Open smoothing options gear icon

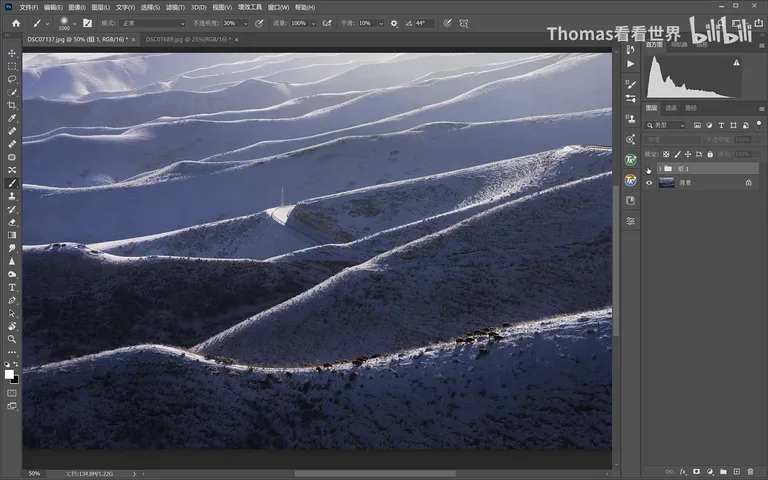coord(394,23)
